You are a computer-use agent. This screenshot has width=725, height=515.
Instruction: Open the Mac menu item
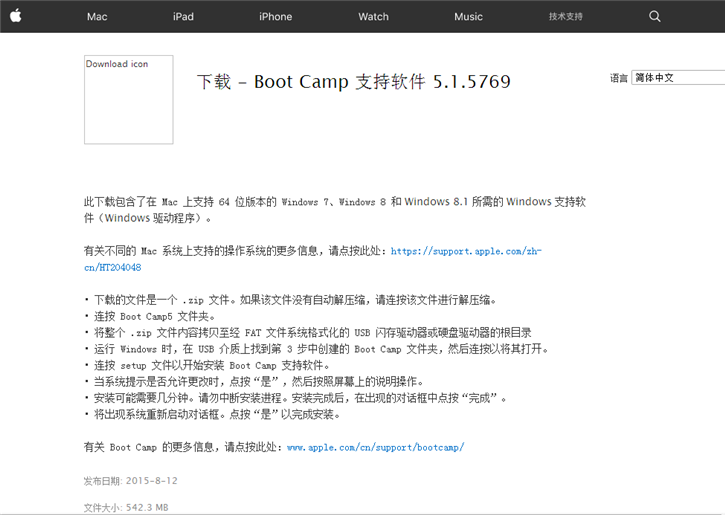coord(97,17)
